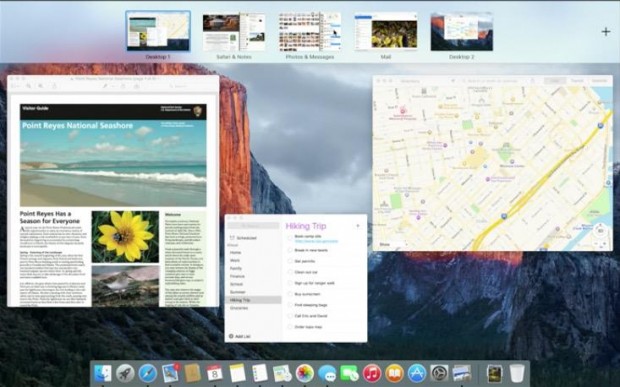Open the link under Book camp site

pyautogui.click(x=316, y=241)
